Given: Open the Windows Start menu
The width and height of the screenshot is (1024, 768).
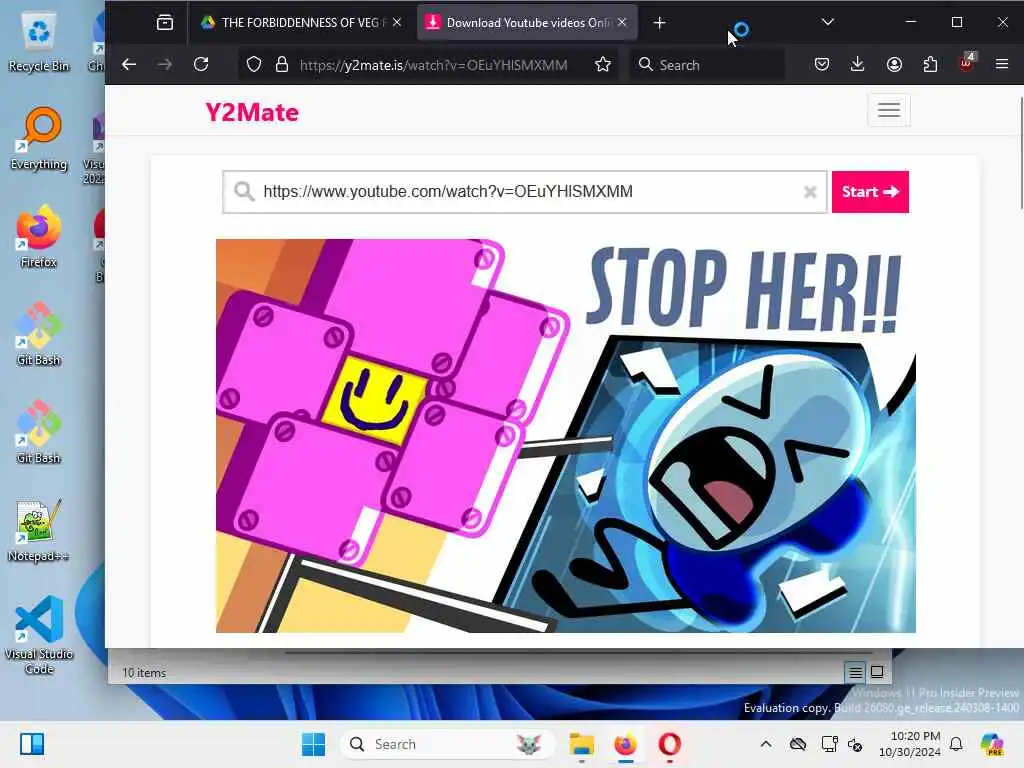Looking at the screenshot, I should [313, 744].
